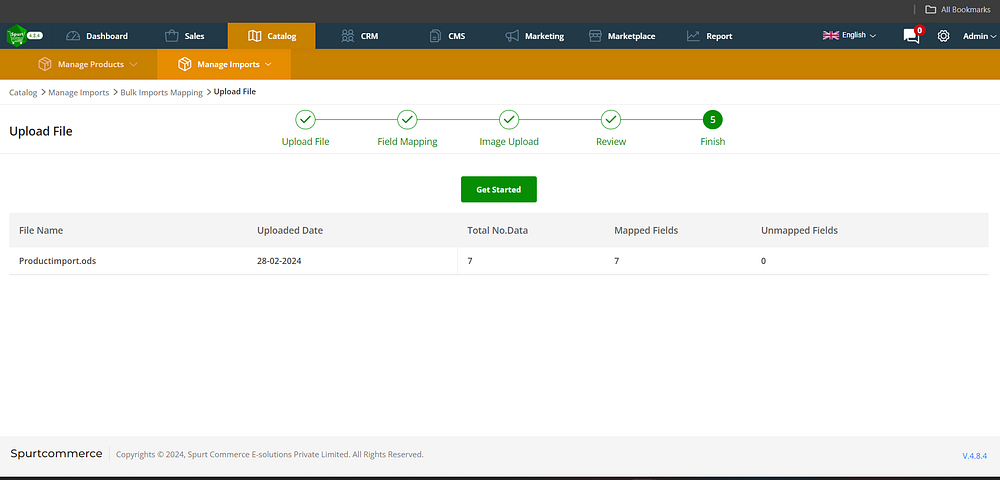Click the Total No.Data column header
The height and width of the screenshot is (480, 1000).
pyautogui.click(x=497, y=230)
